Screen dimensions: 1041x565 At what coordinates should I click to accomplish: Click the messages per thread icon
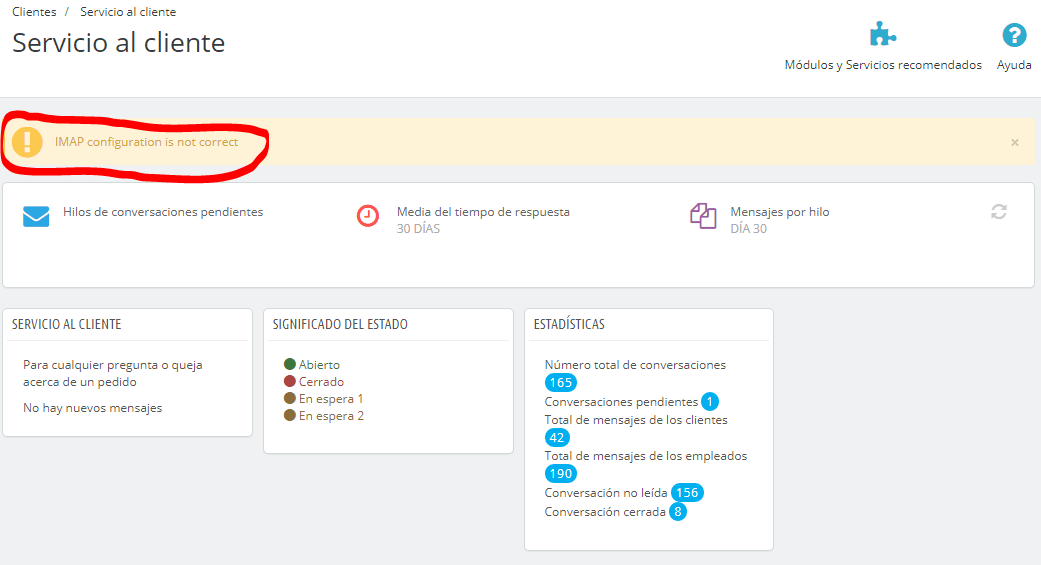point(703,216)
